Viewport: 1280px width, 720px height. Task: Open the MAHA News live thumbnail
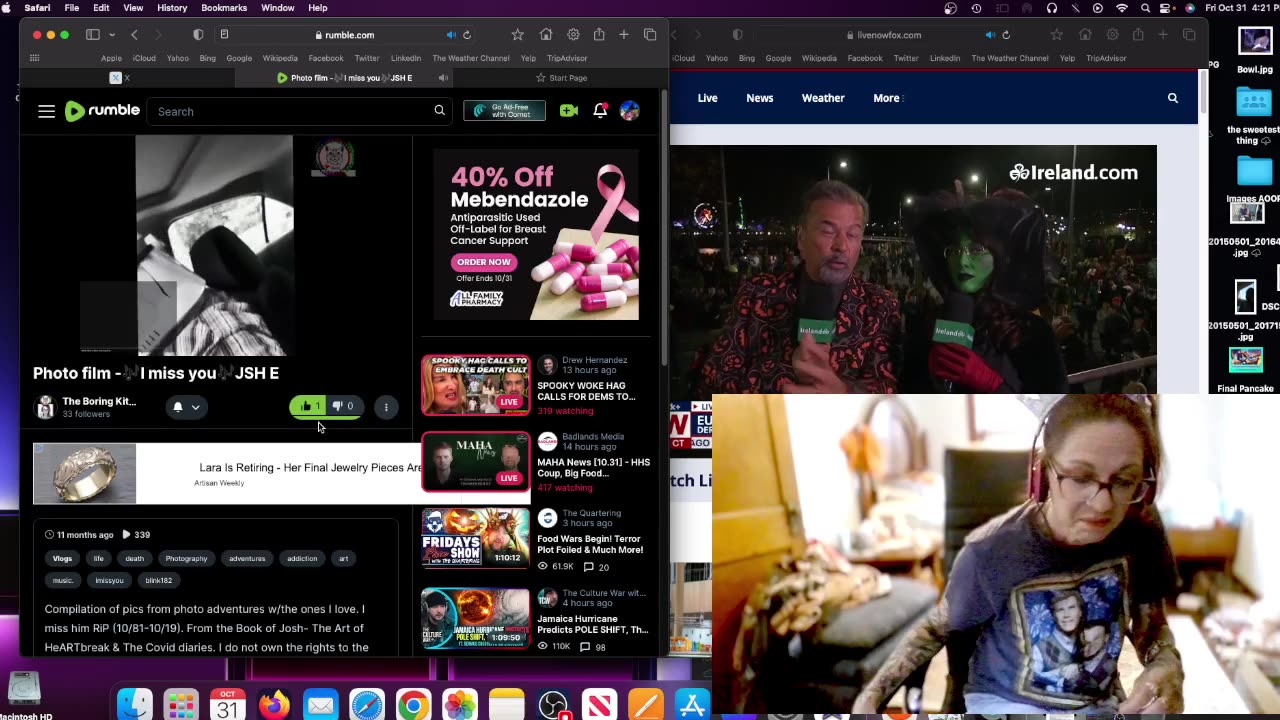tap(475, 462)
